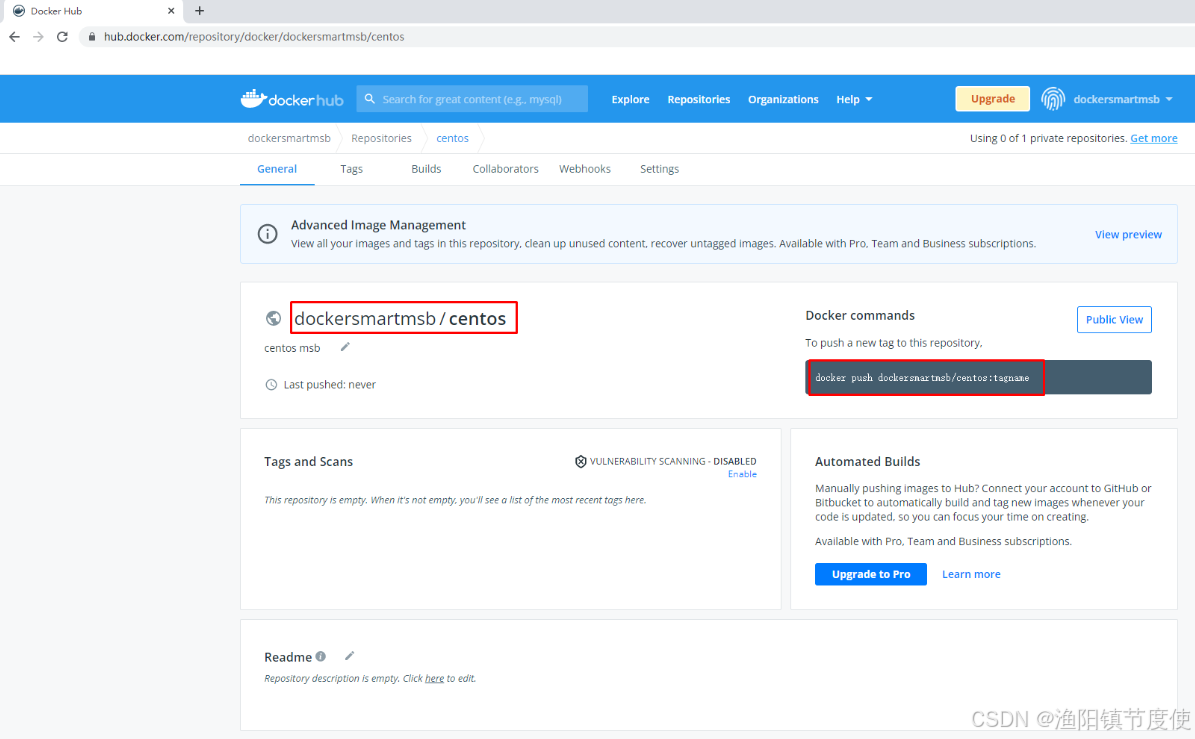This screenshot has height=739, width=1195.
Task: Close the Docker Hub browser tab
Action: pyautogui.click(x=171, y=11)
